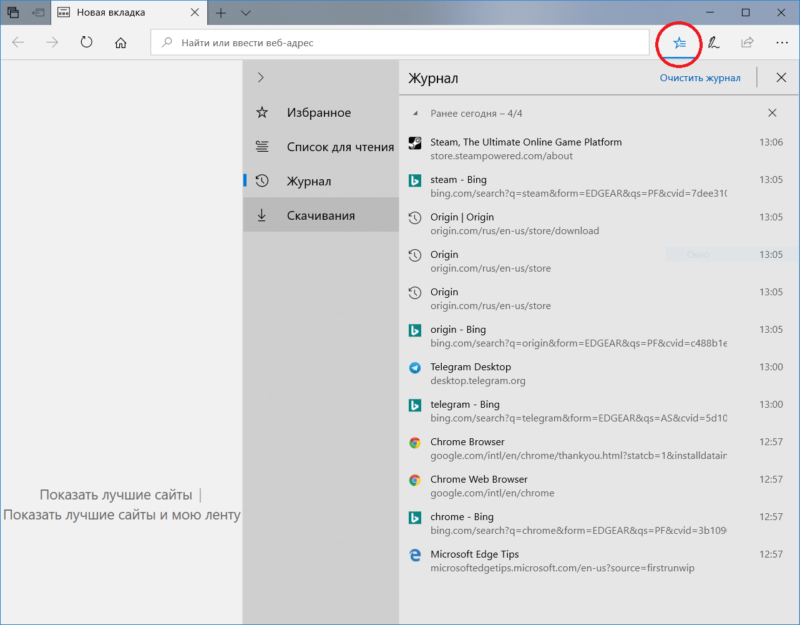Click Bing favicon beside chrome - Bing

pos(415,517)
